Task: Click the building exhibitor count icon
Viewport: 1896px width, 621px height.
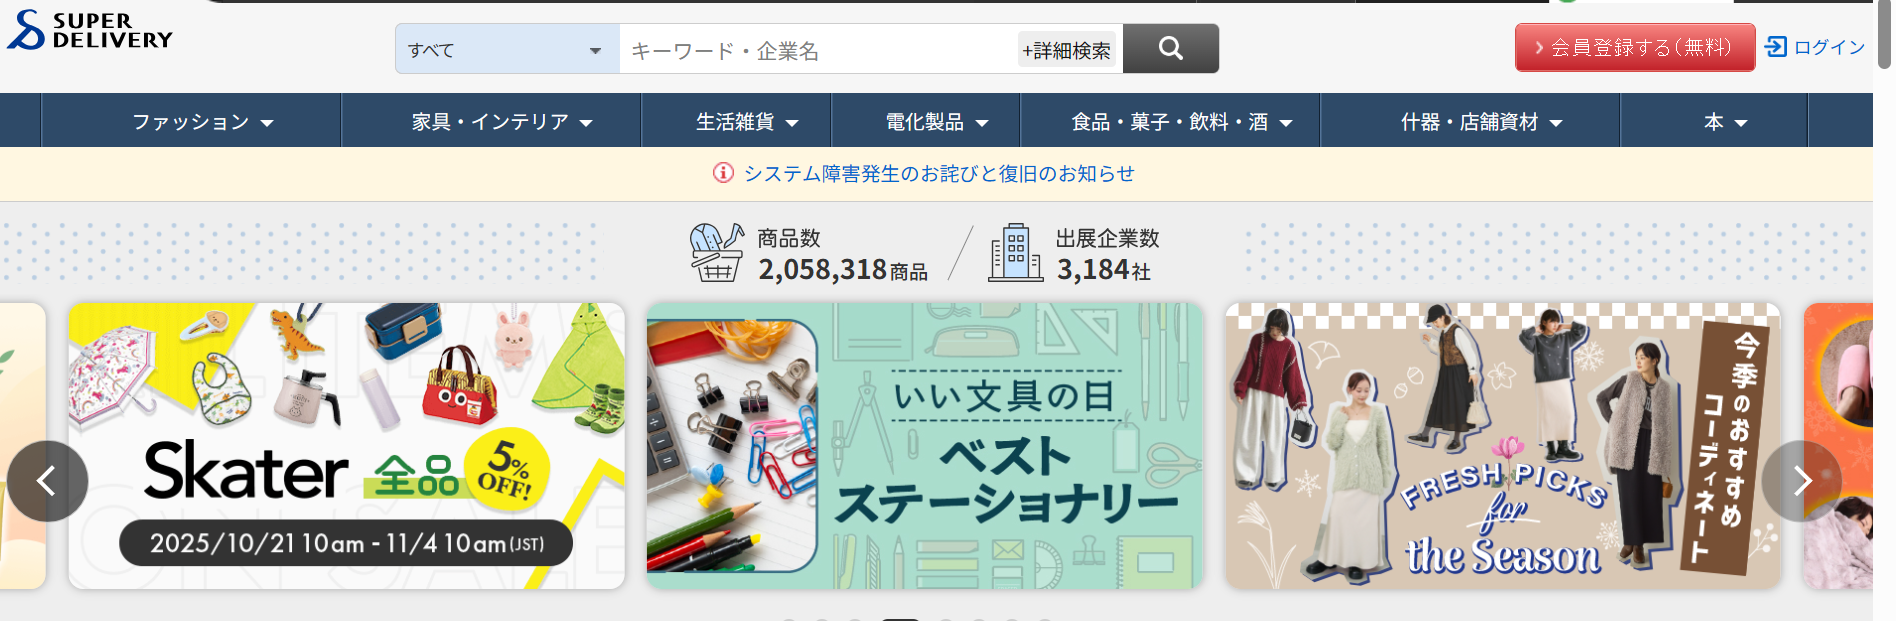Action: tap(1016, 253)
